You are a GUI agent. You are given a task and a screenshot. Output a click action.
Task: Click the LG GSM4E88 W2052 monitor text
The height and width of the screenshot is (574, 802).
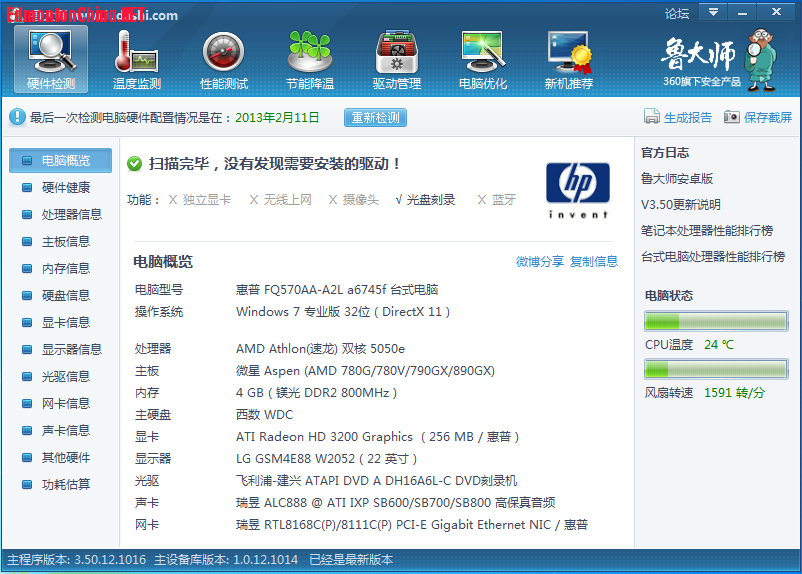click(x=326, y=459)
